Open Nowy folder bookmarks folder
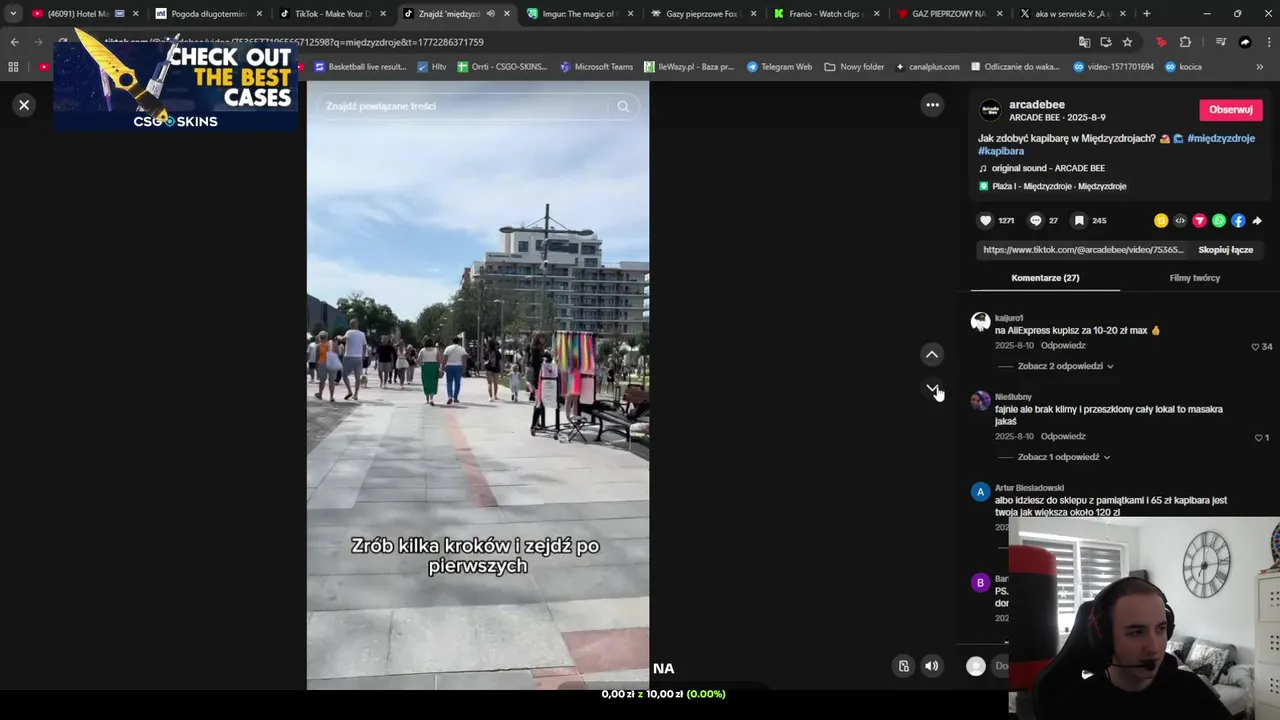 tap(855, 67)
